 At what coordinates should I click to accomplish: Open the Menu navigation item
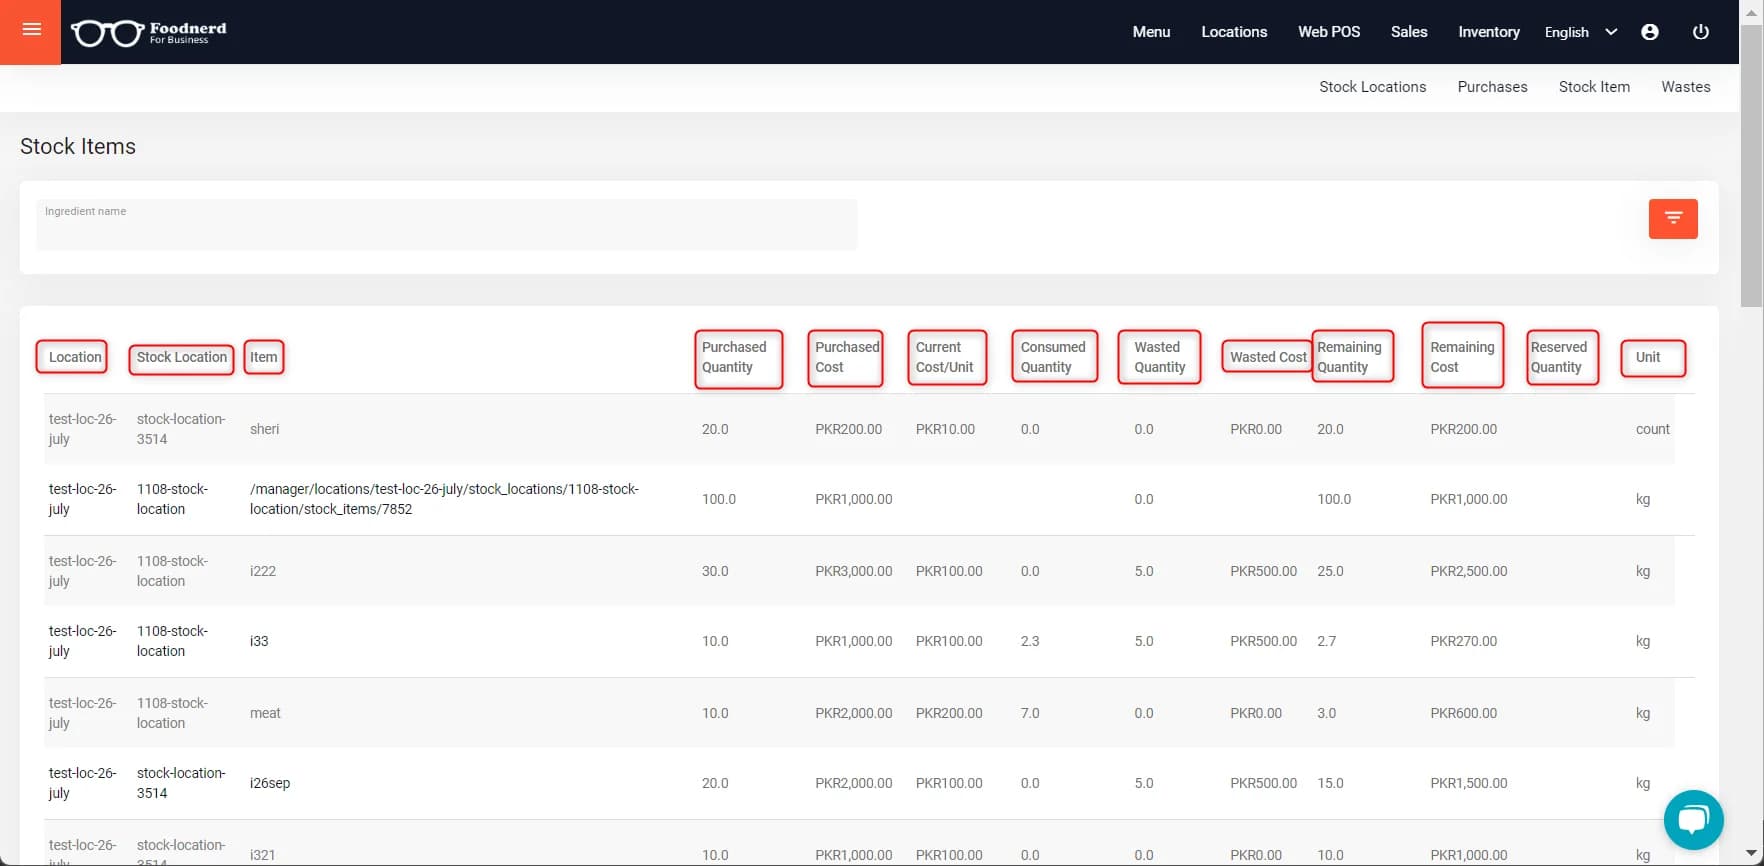click(x=1151, y=32)
